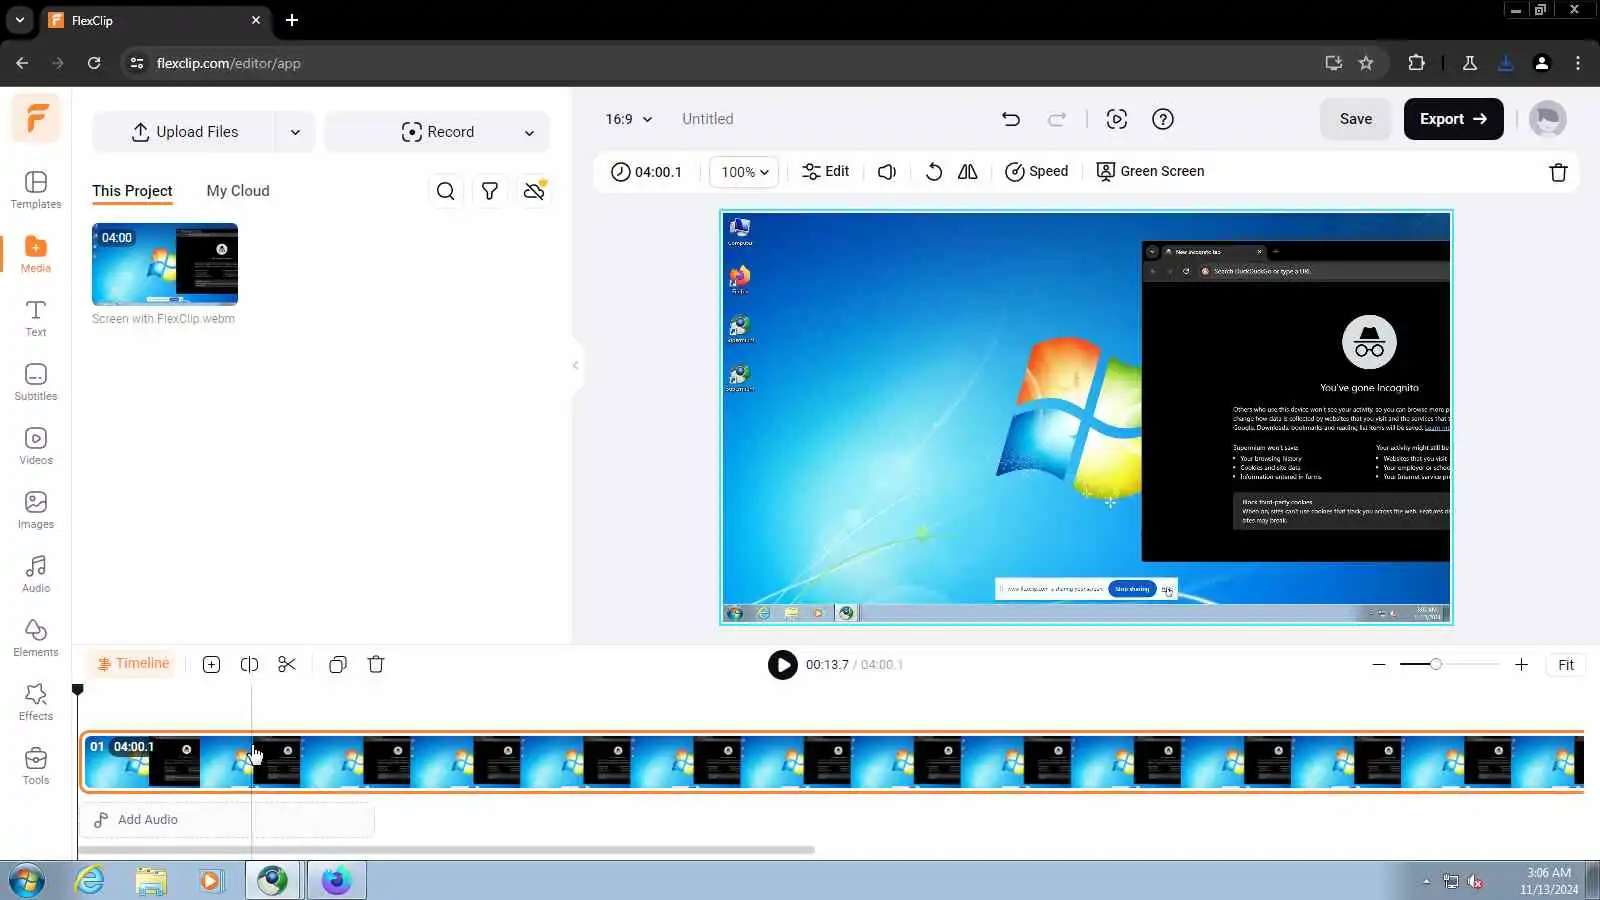Viewport: 1600px width, 900px height.
Task: Toggle the Timeline view mode
Action: (133, 664)
